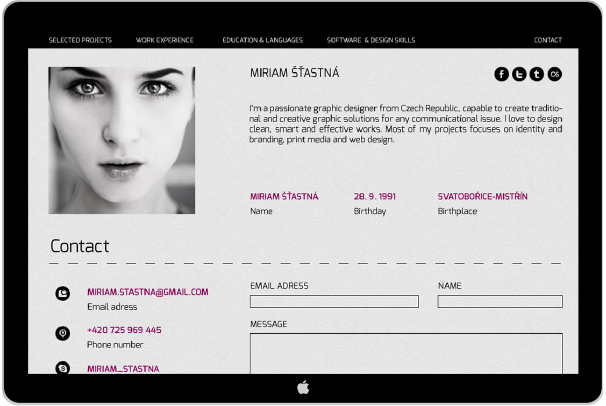The image size is (606, 406).
Task: Click the black-and-white portrait photo
Action: (122, 140)
